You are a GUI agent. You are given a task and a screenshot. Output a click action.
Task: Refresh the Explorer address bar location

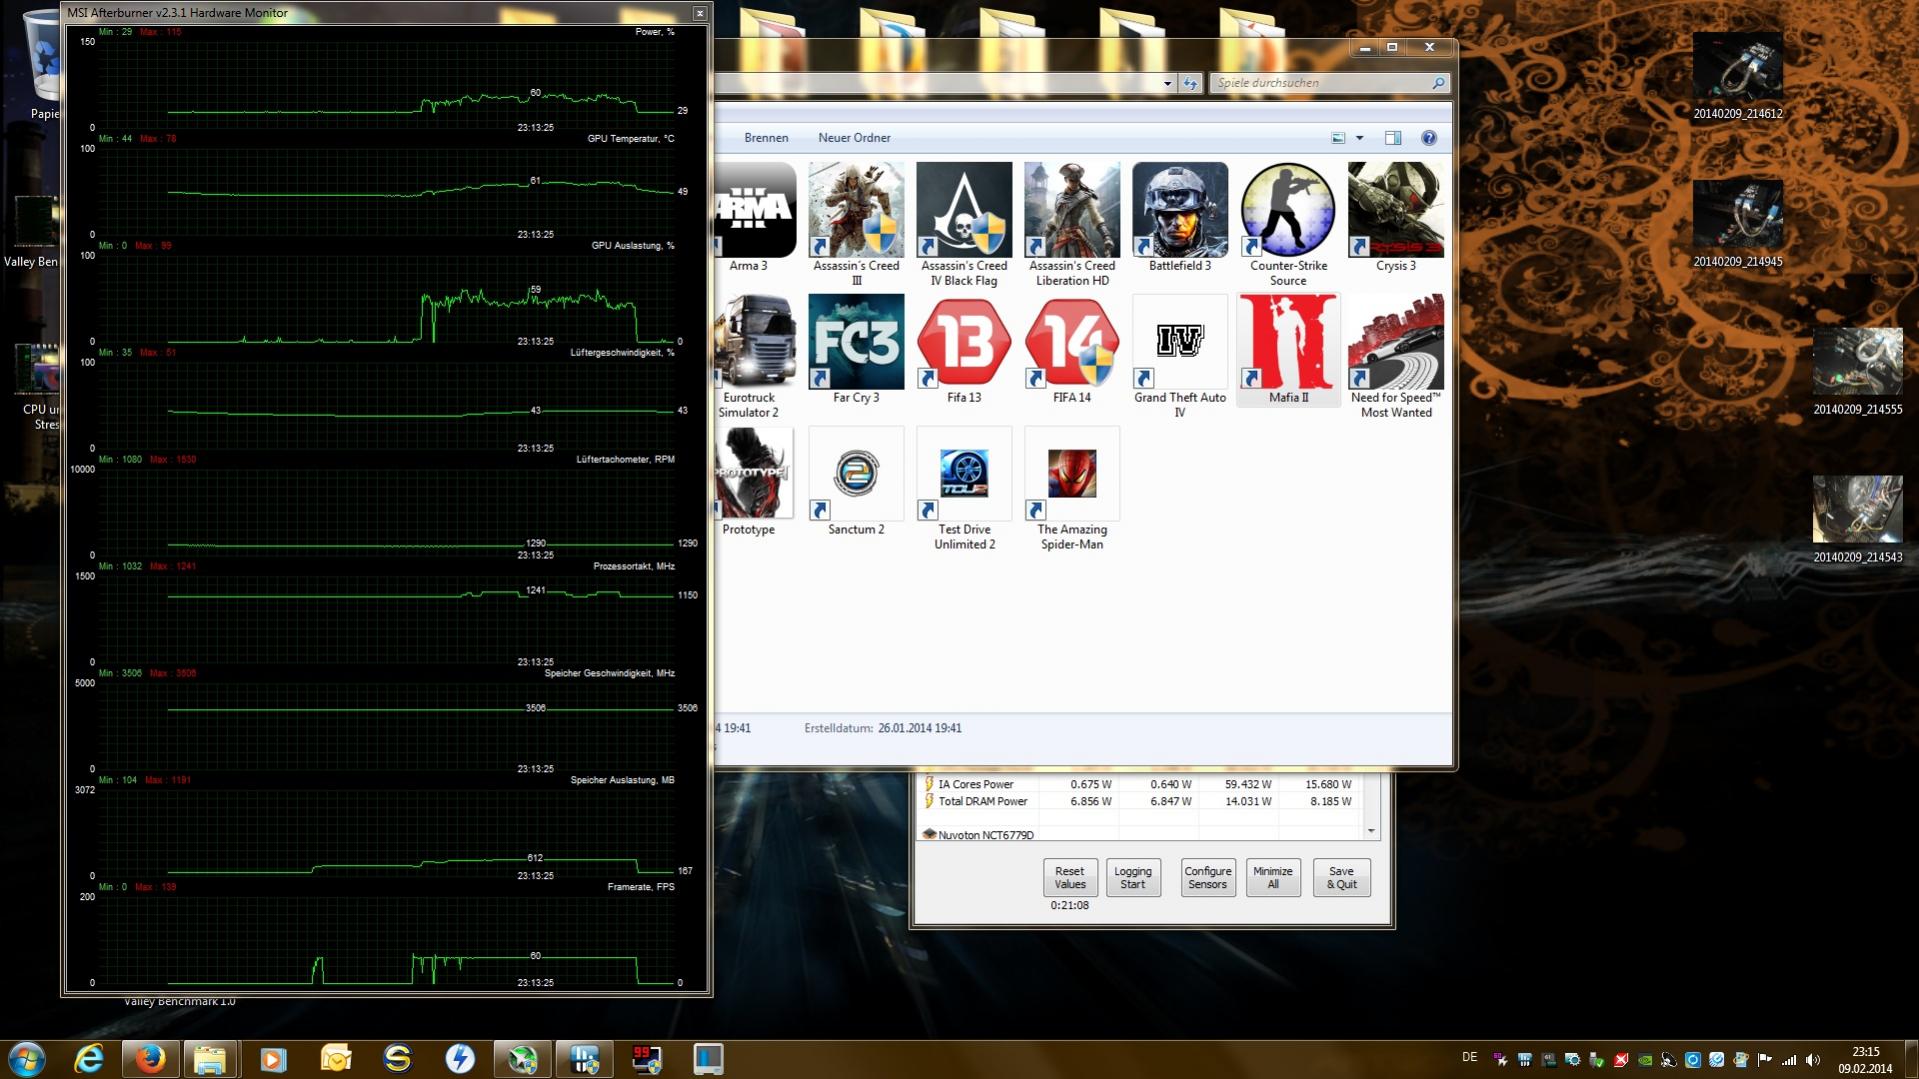(1190, 83)
